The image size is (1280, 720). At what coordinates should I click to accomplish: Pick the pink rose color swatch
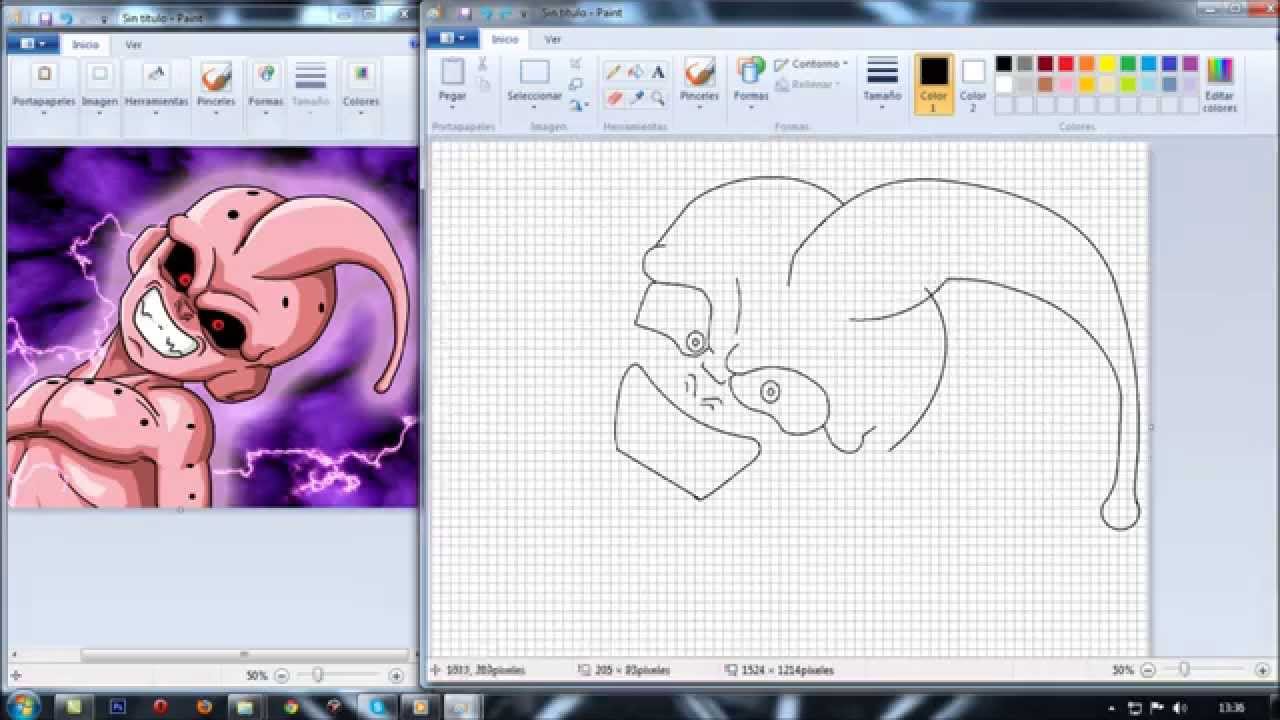click(x=1066, y=84)
